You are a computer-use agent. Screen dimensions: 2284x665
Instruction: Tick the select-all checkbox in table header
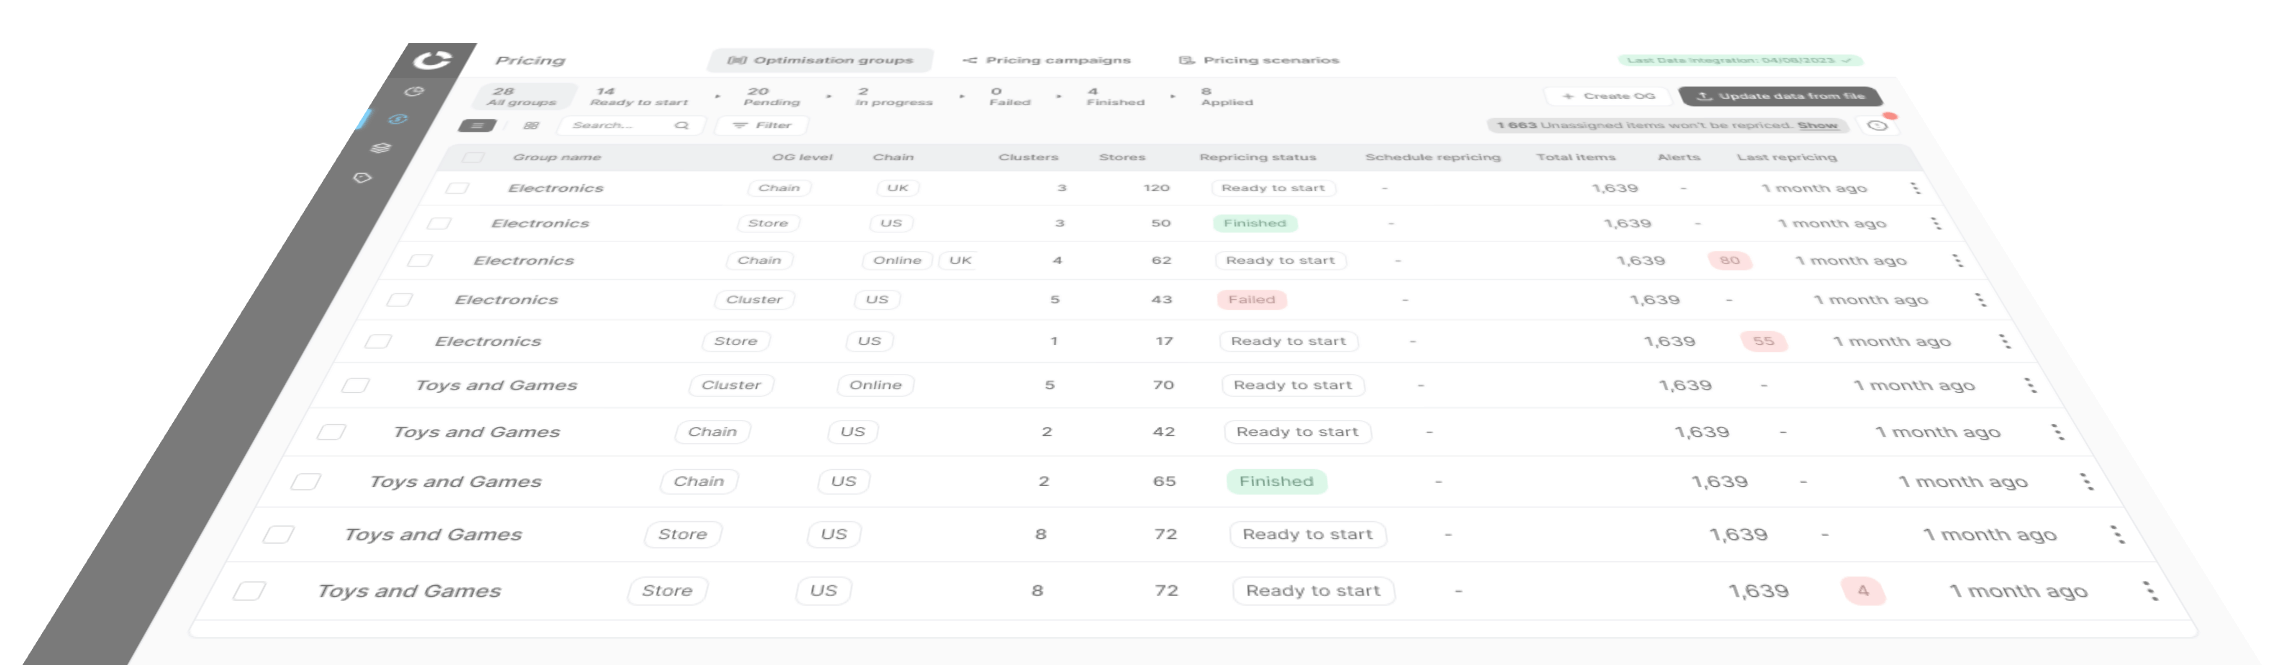click(473, 157)
